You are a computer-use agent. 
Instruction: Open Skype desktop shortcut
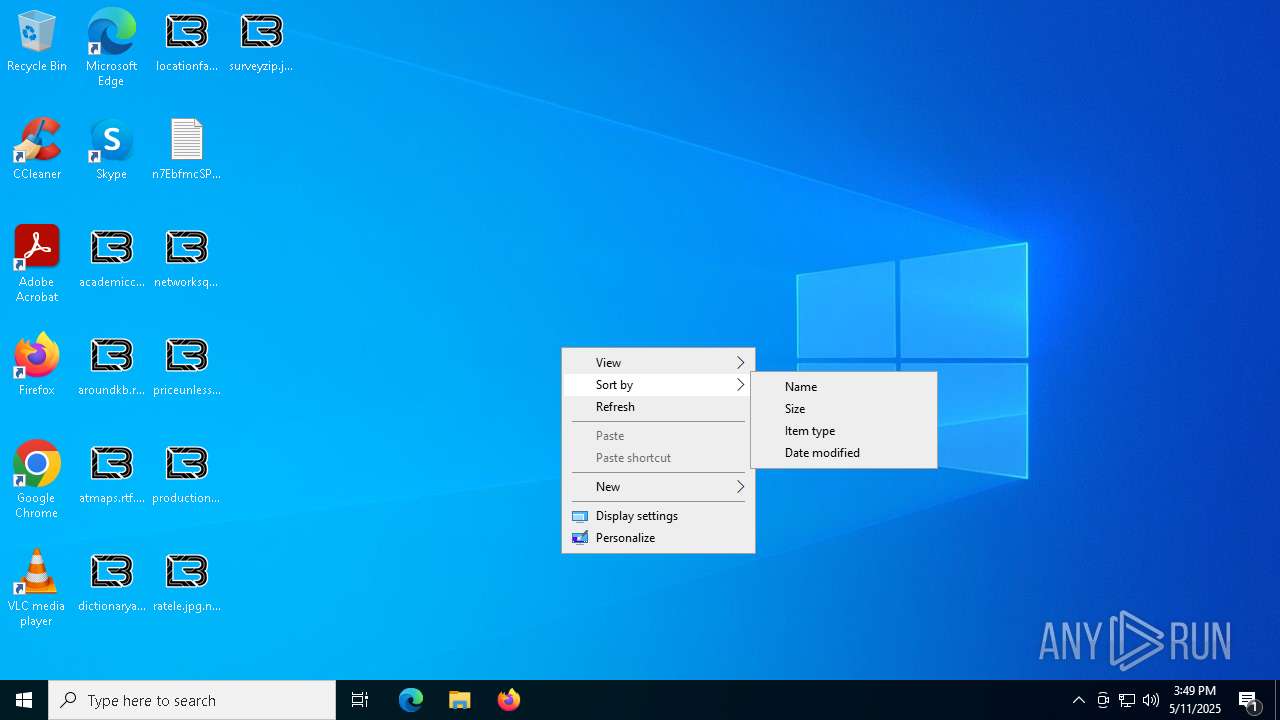(x=111, y=150)
